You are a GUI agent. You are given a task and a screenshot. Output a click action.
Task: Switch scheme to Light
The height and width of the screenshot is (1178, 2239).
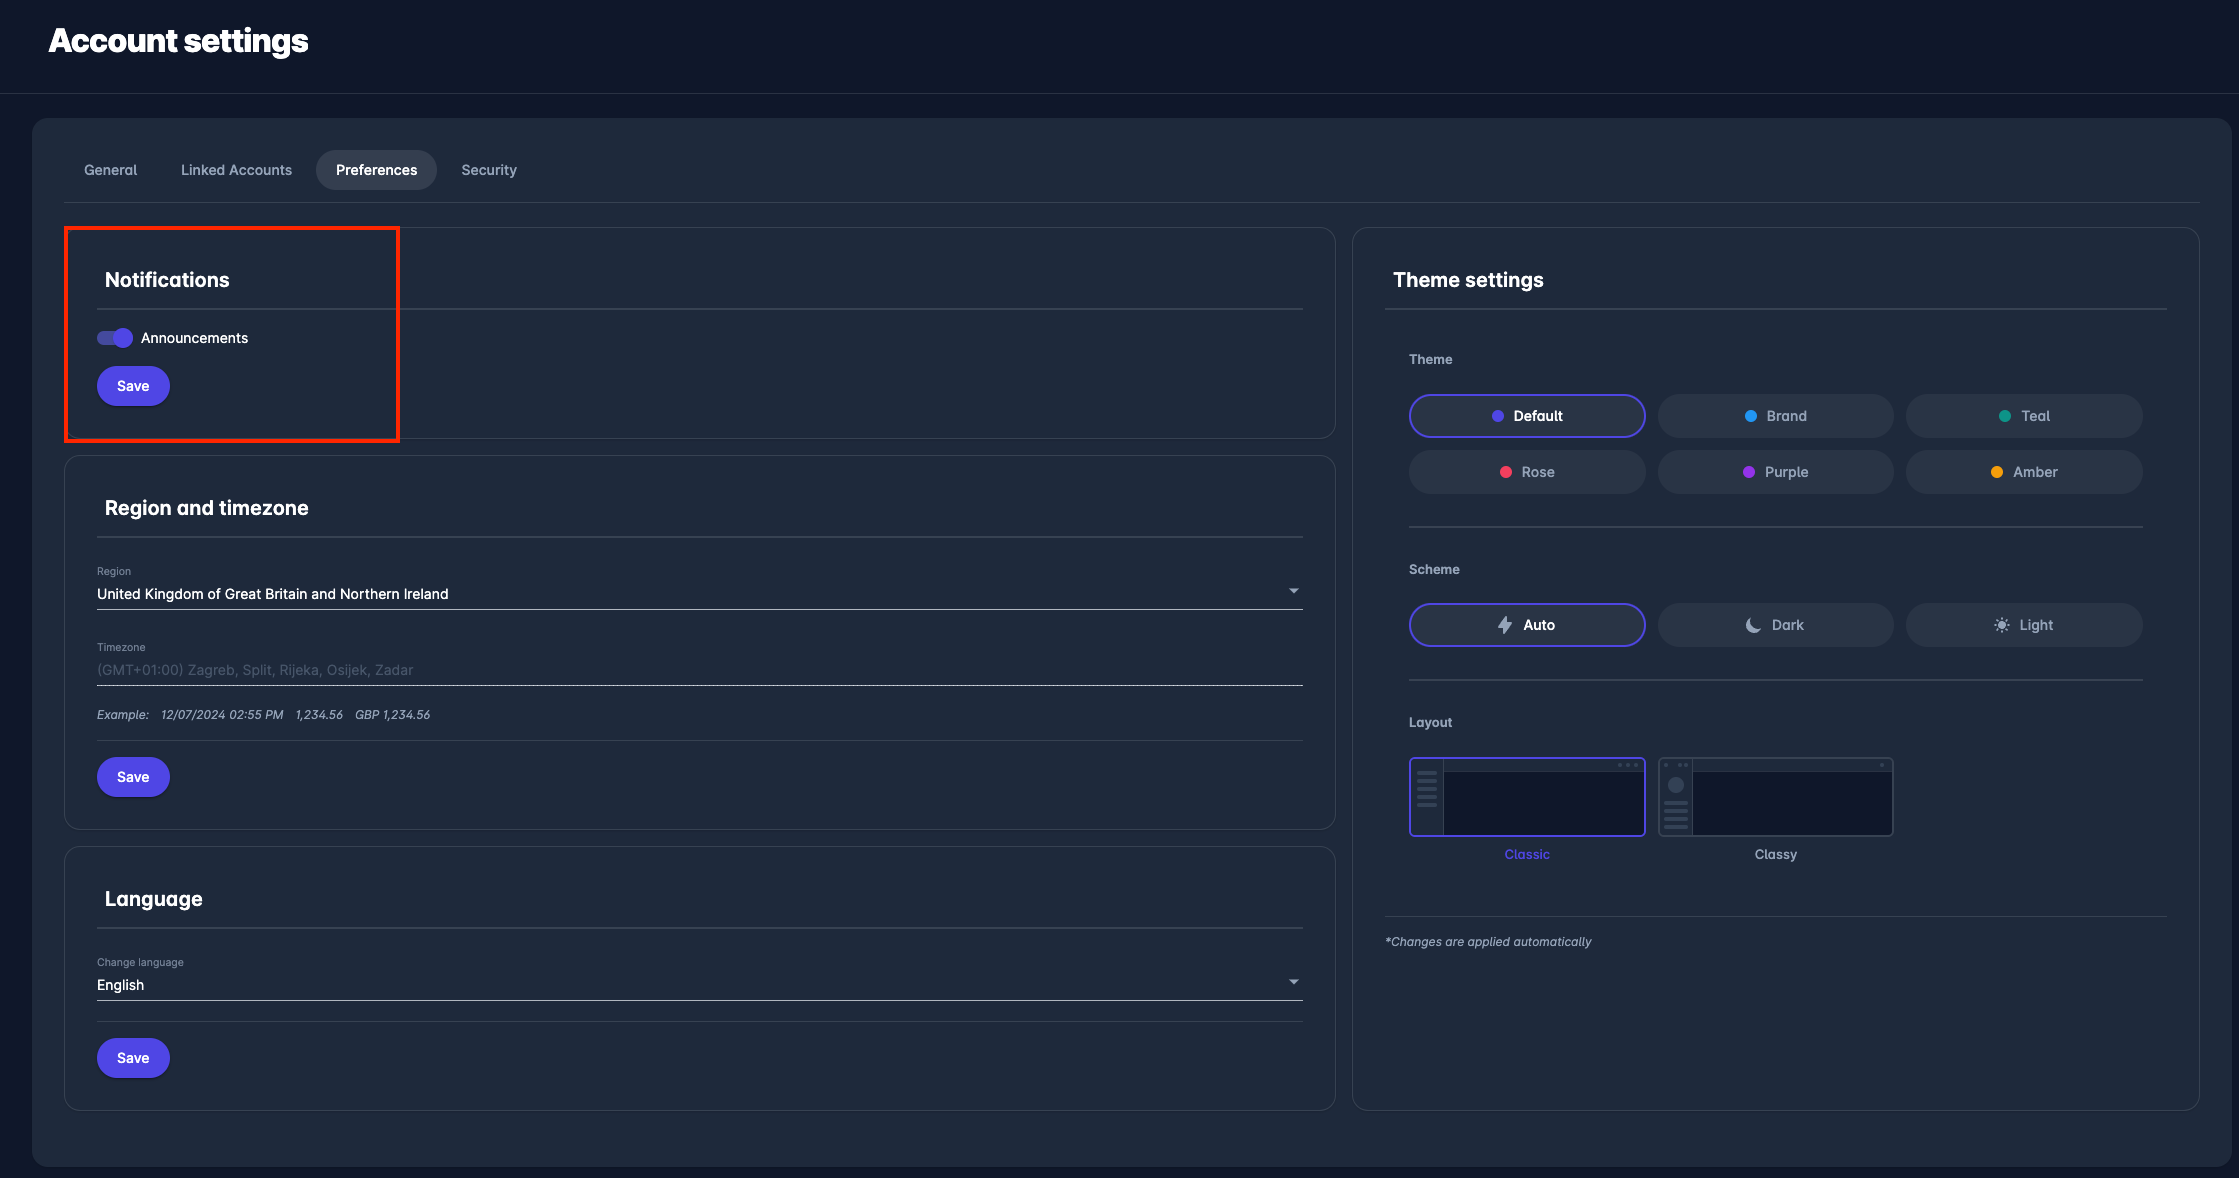tap(2024, 624)
